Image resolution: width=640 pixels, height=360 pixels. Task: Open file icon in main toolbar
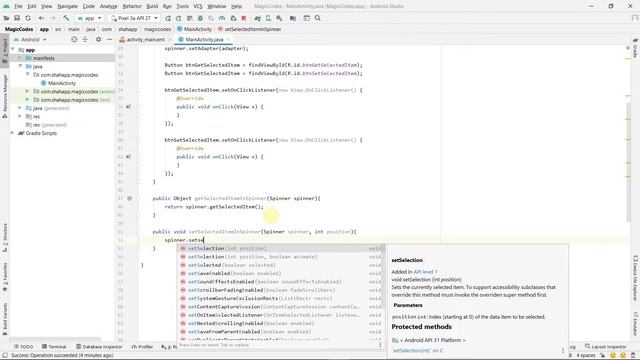click(6, 18)
